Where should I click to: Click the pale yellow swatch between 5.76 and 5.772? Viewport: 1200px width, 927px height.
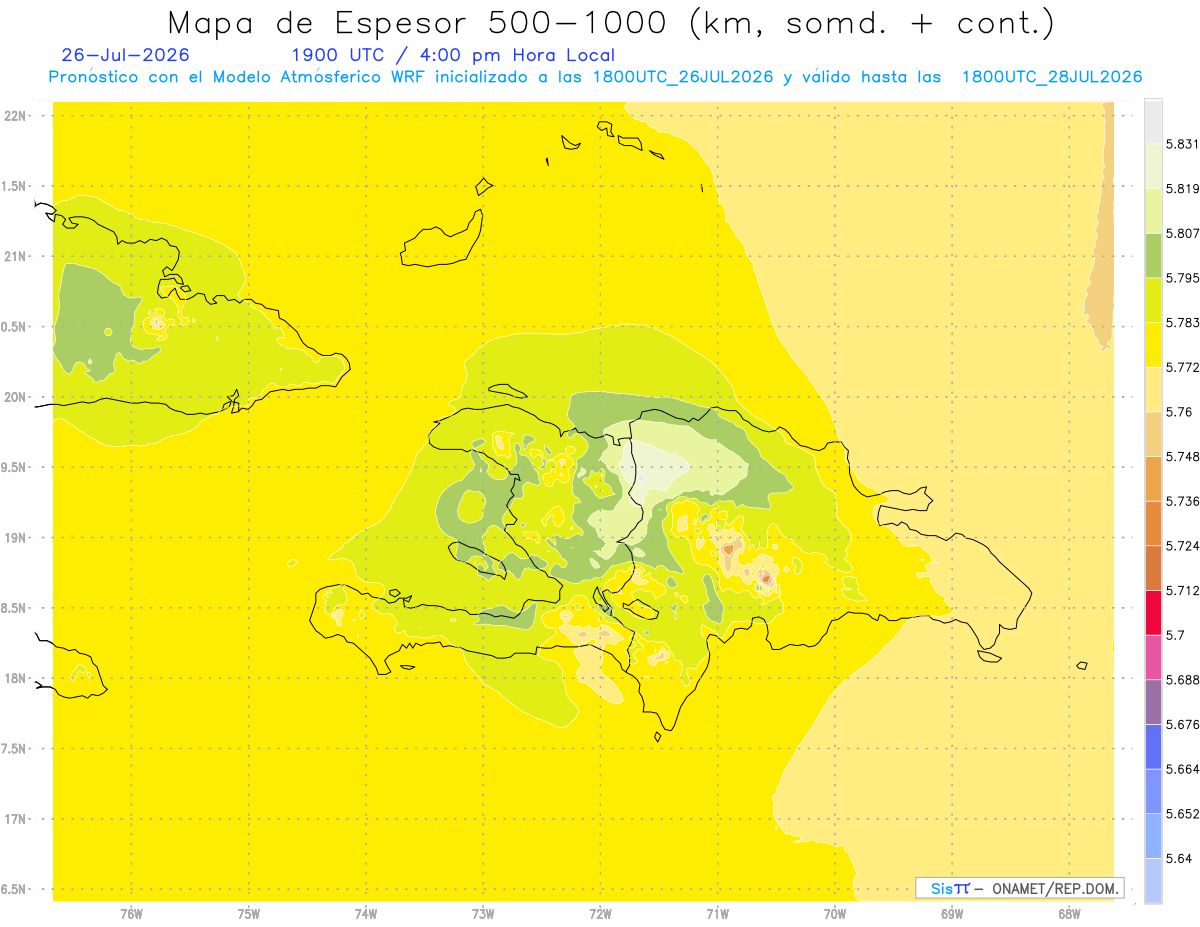click(1153, 389)
